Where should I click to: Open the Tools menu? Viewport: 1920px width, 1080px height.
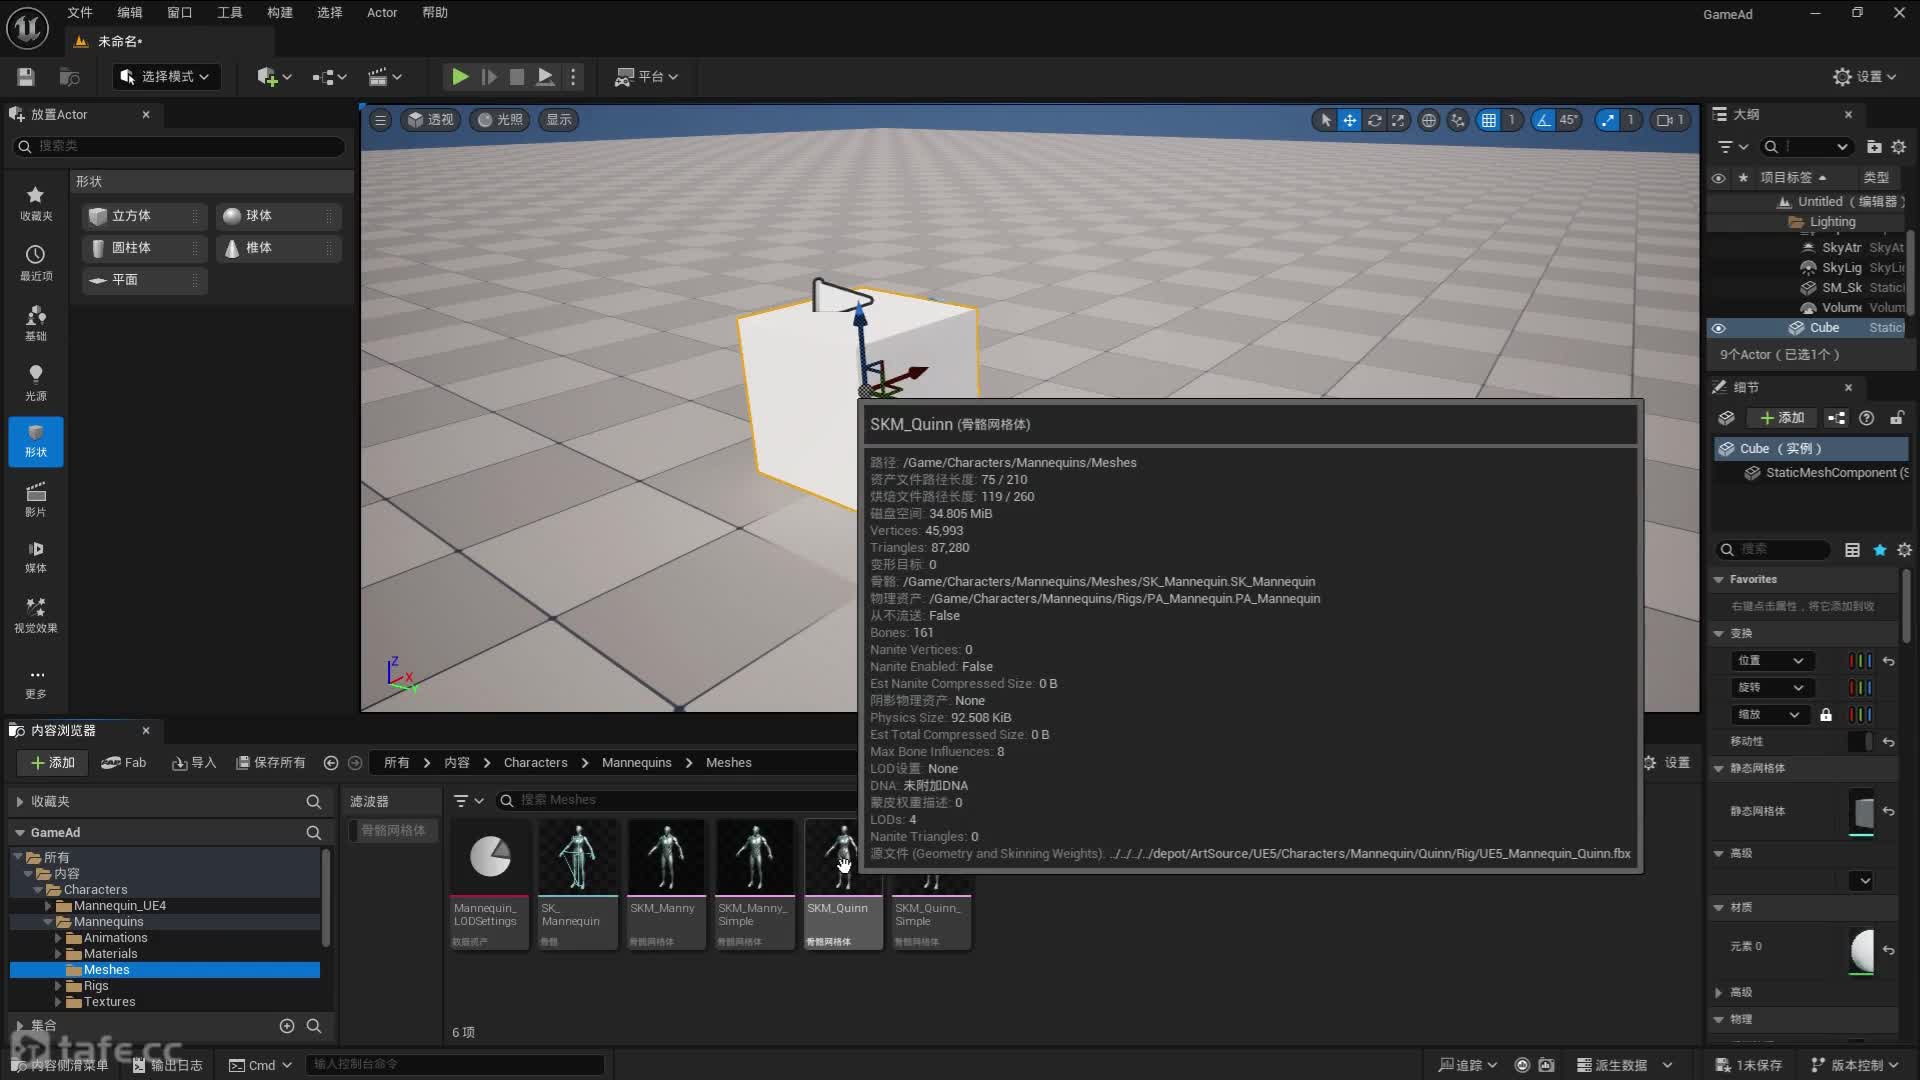click(x=229, y=13)
